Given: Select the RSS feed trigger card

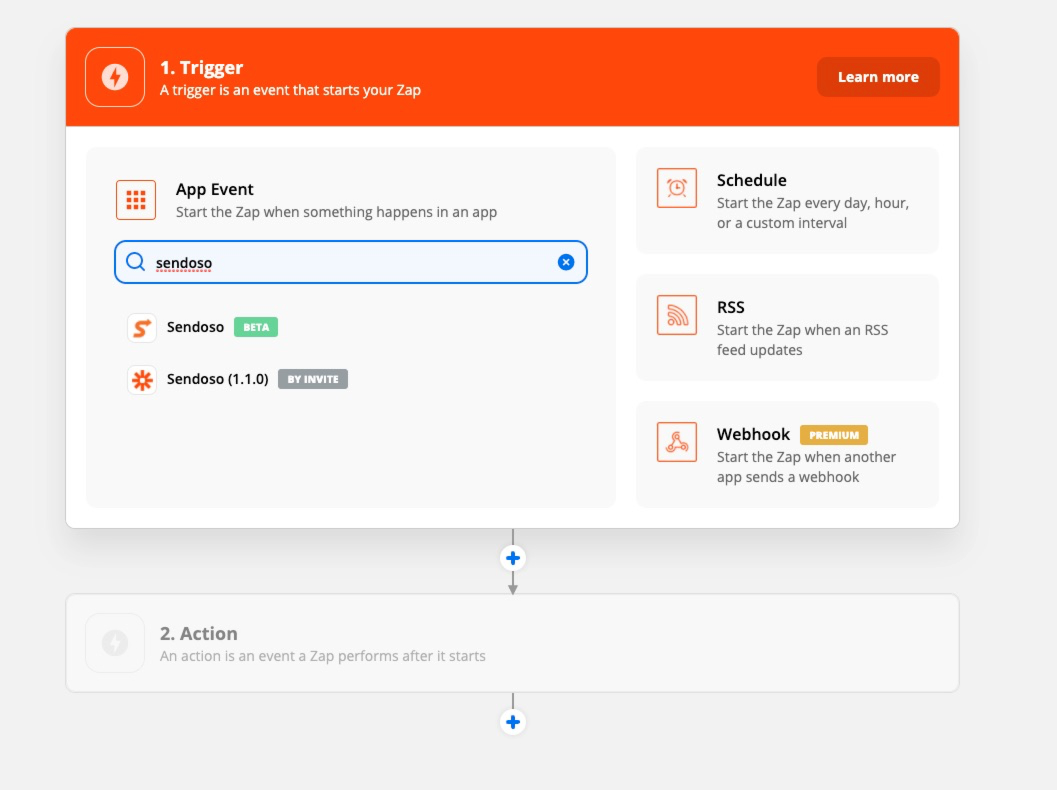Looking at the screenshot, I should point(786,327).
